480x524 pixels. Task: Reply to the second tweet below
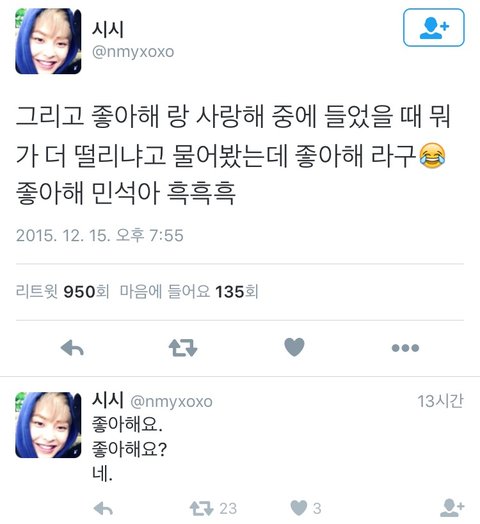103,509
